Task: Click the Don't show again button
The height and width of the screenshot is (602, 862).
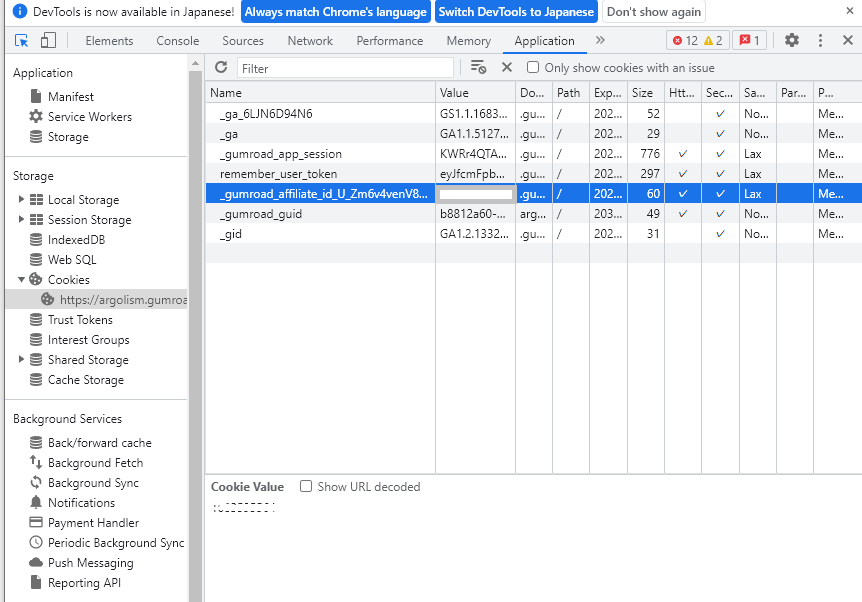Action: point(653,12)
